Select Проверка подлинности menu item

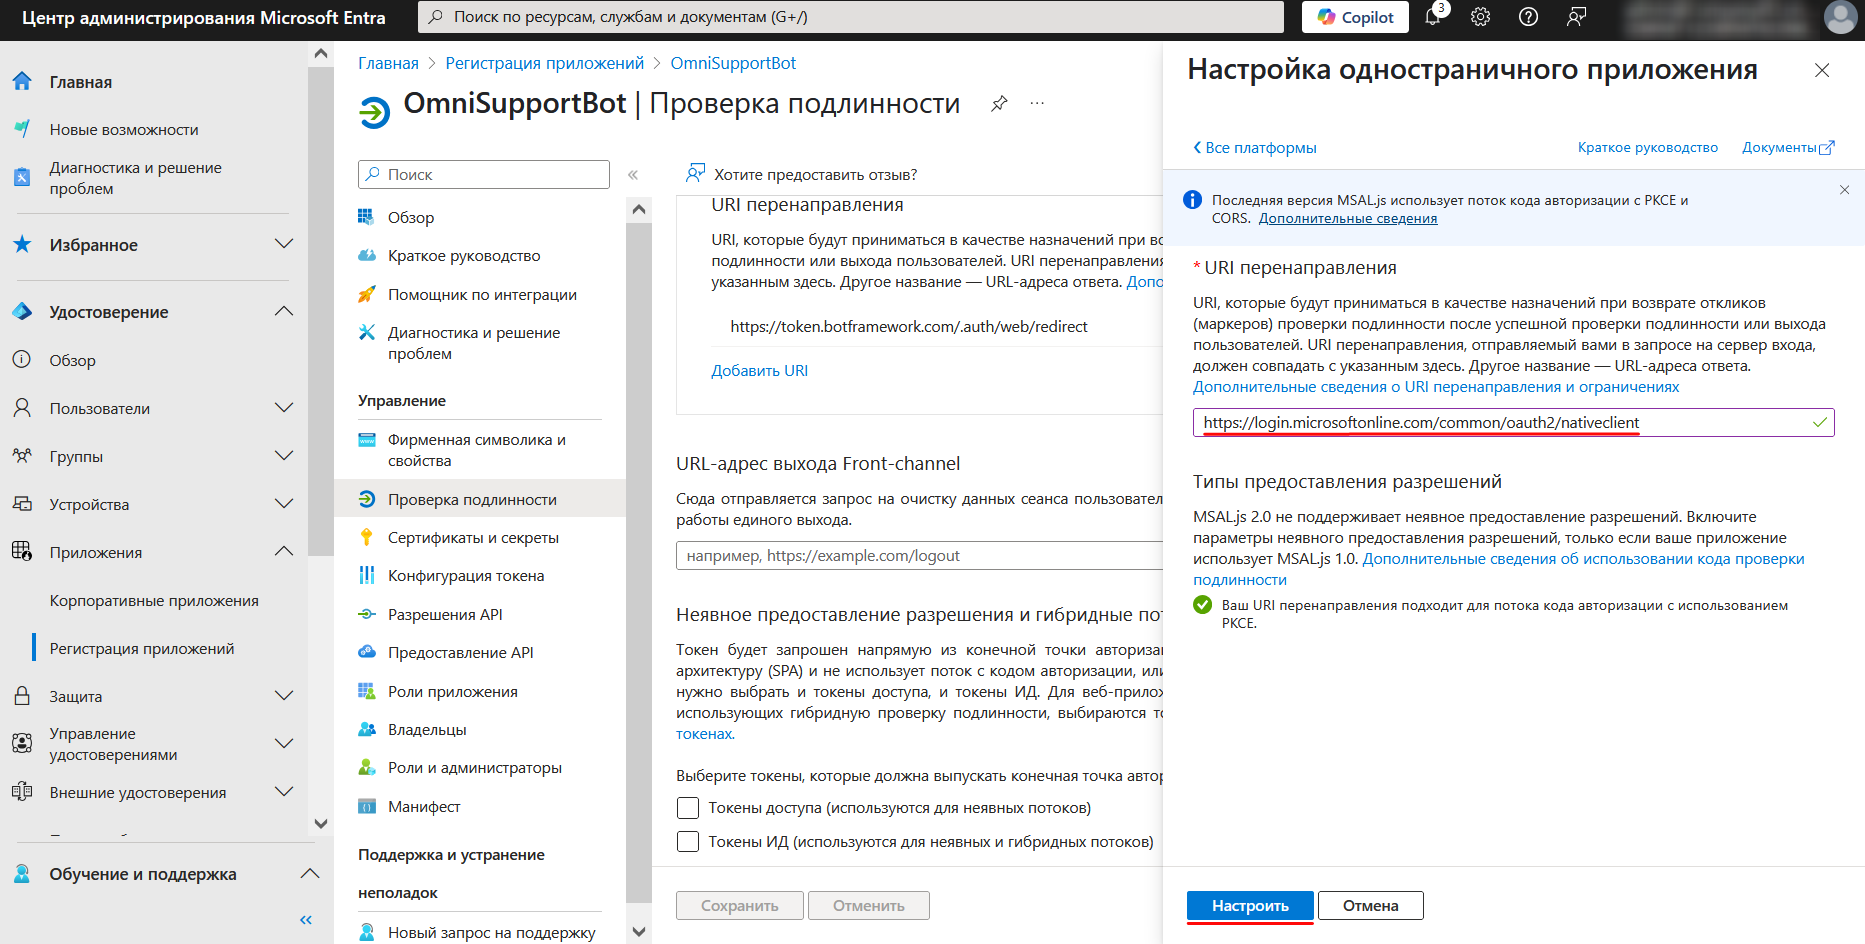point(472,500)
